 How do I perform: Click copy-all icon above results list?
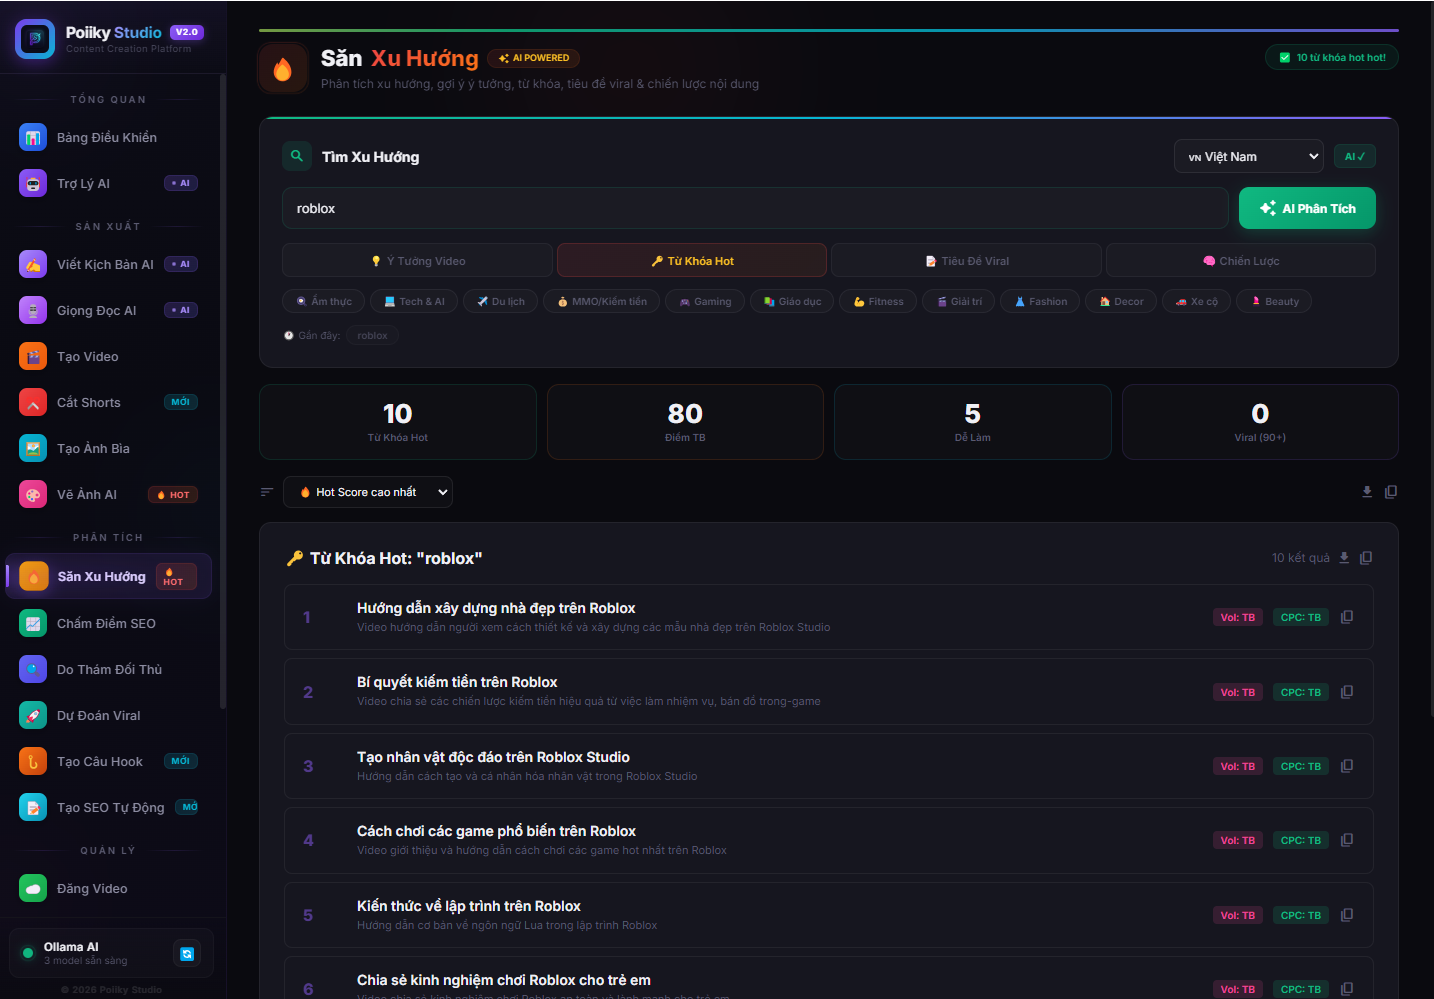[1390, 492]
